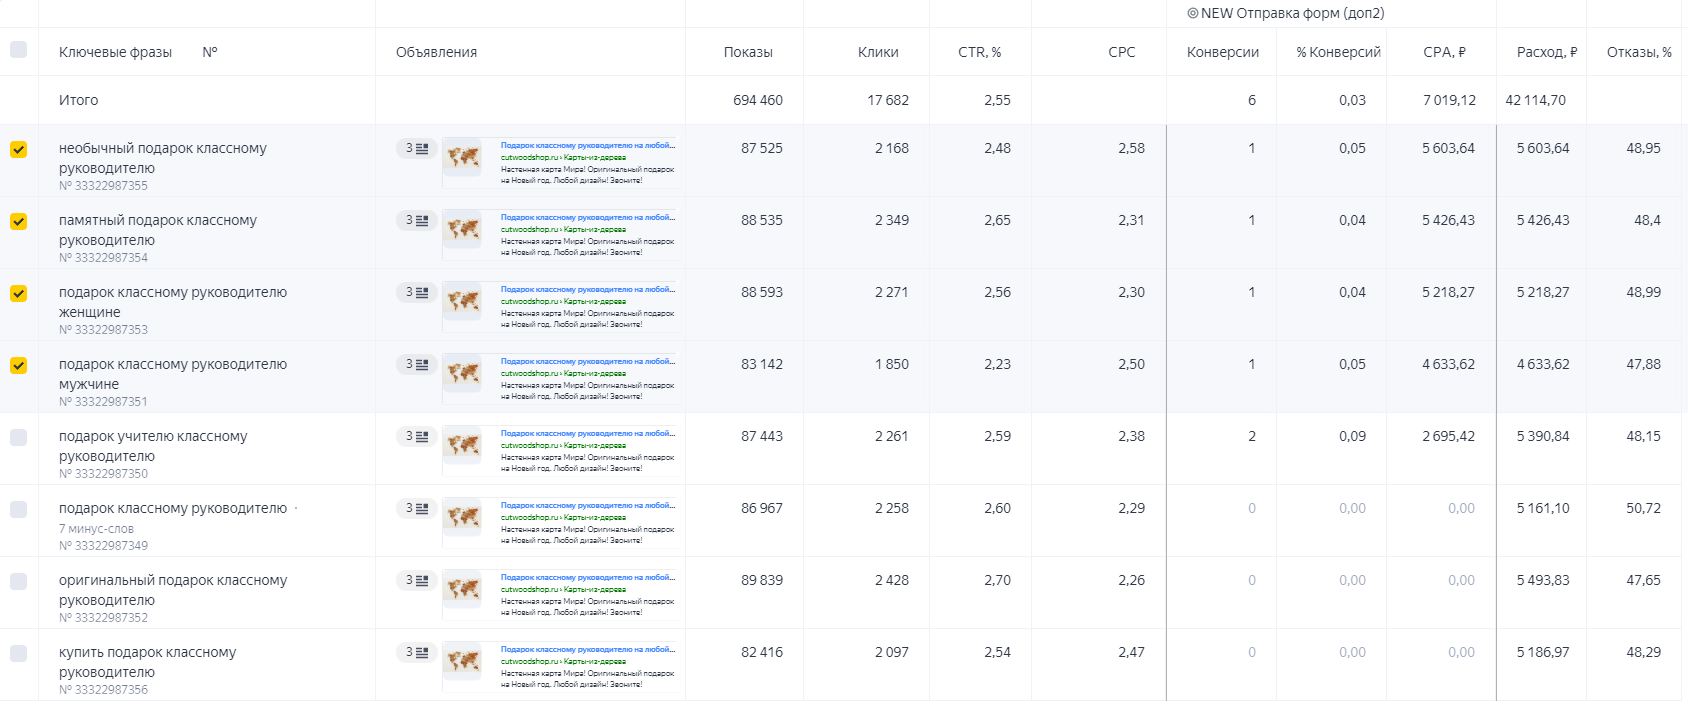This screenshot has width=1688, height=706.
Task: Check подарок учителю классному руководителю checkbox
Action: tap(18, 437)
